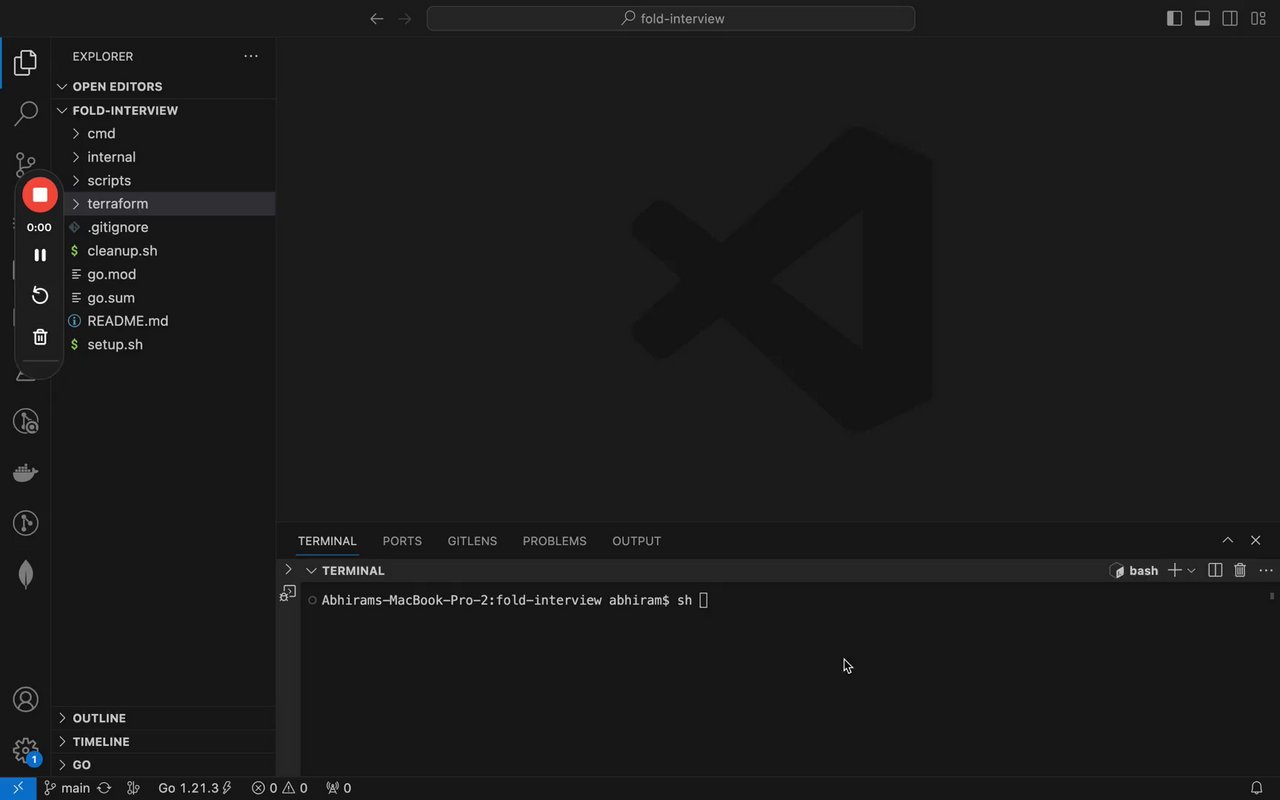Open Explorer's Views and More Actions menu
The image size is (1280, 800).
pyautogui.click(x=251, y=57)
